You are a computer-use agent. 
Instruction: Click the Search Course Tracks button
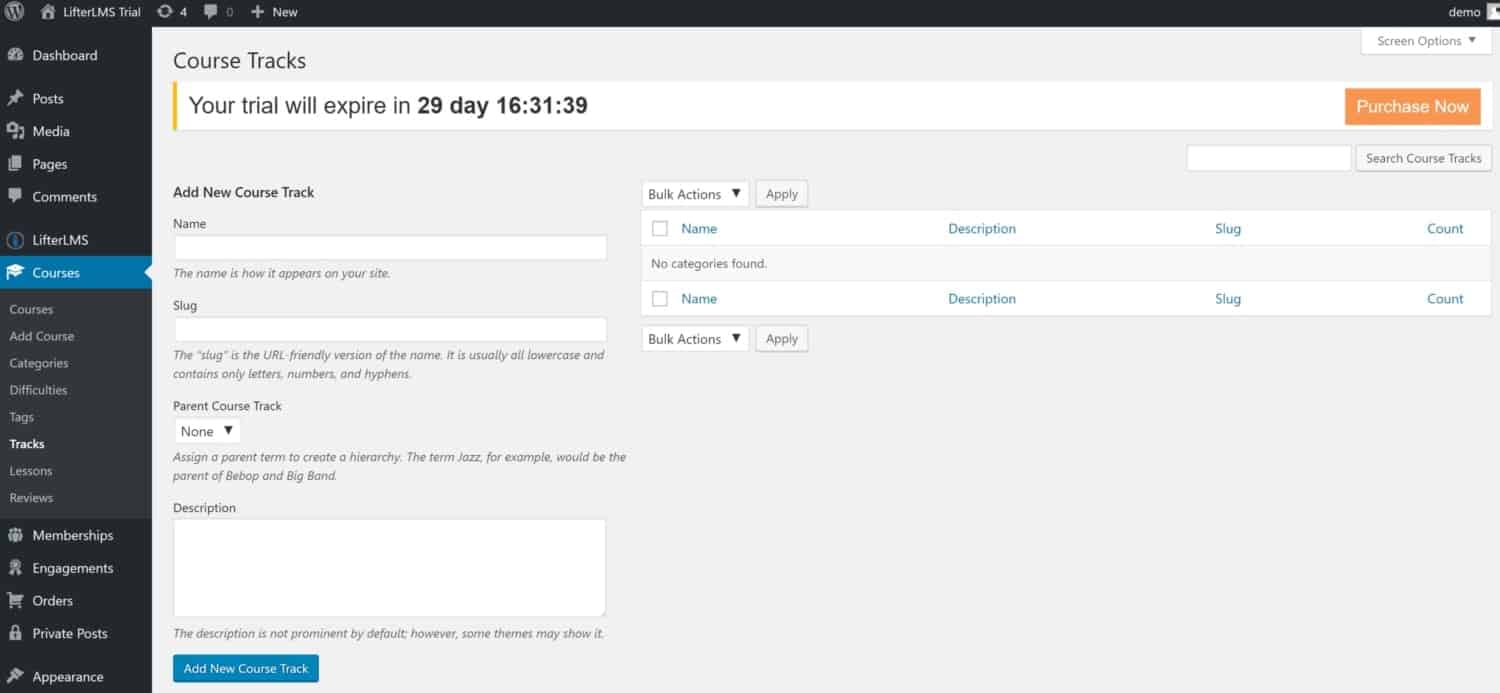tap(1424, 158)
